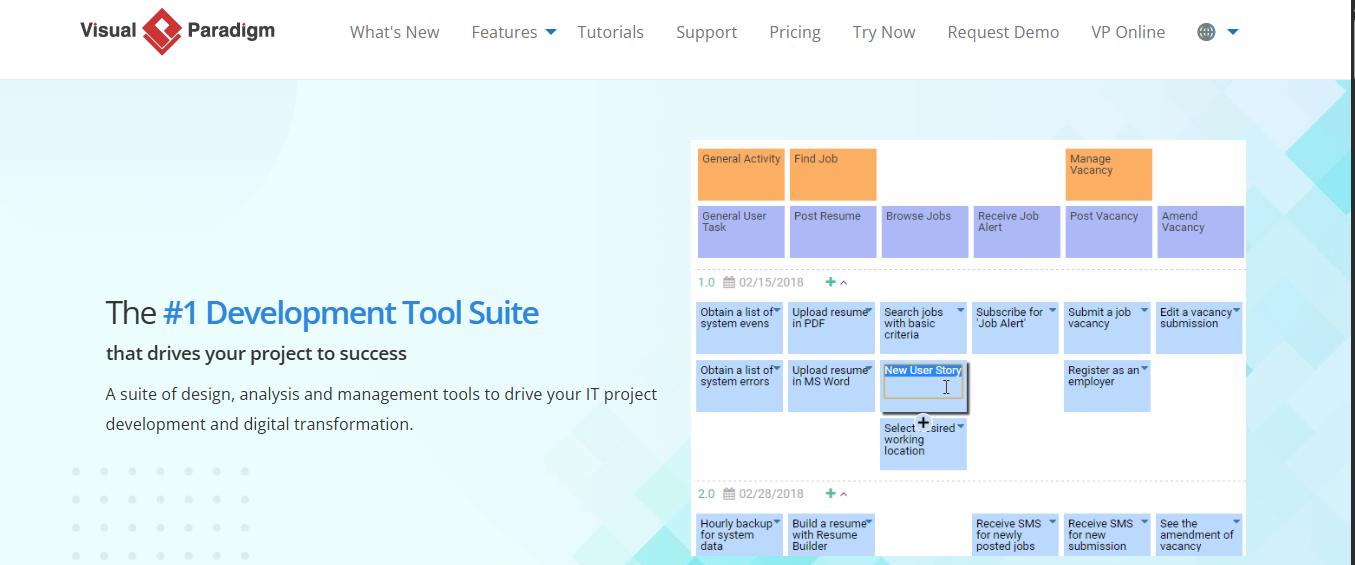Click the 'Upload resume in MS Word' story
The image size is (1355, 565).
831,386
